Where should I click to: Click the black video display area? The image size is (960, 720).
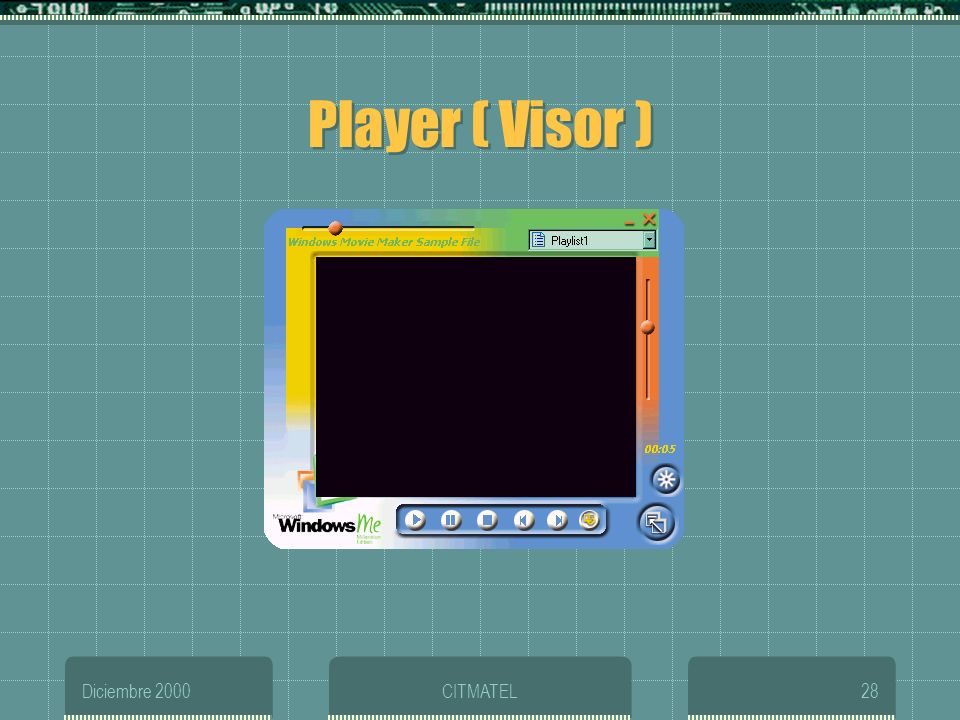click(476, 377)
